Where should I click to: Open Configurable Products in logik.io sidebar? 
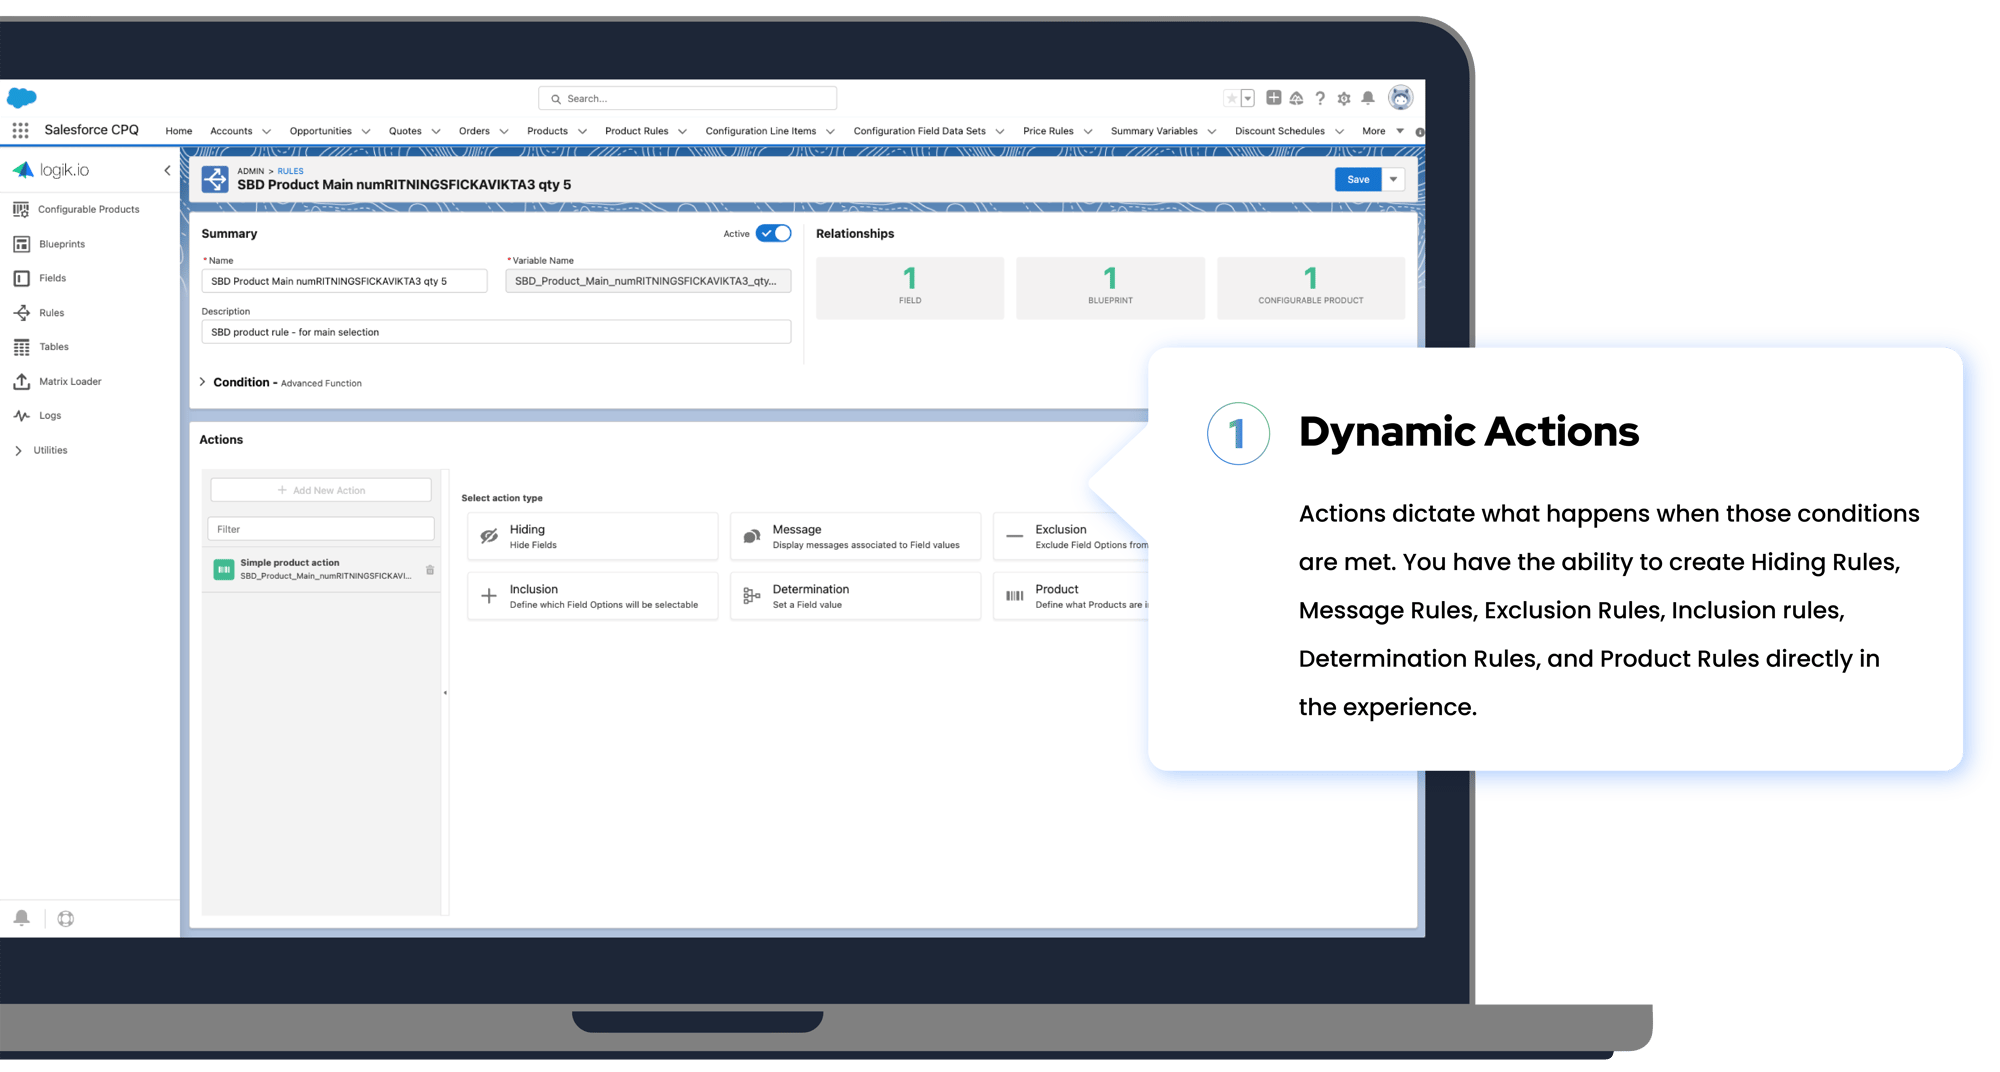88,209
